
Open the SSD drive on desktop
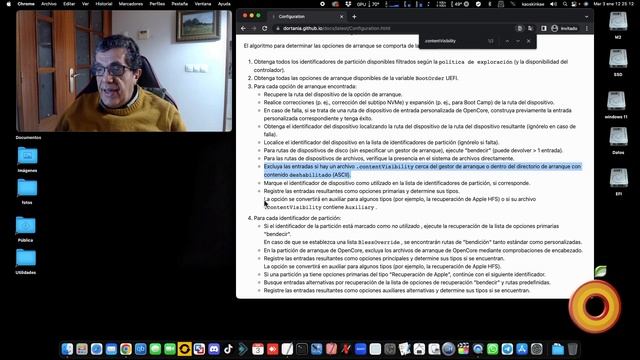point(618,59)
